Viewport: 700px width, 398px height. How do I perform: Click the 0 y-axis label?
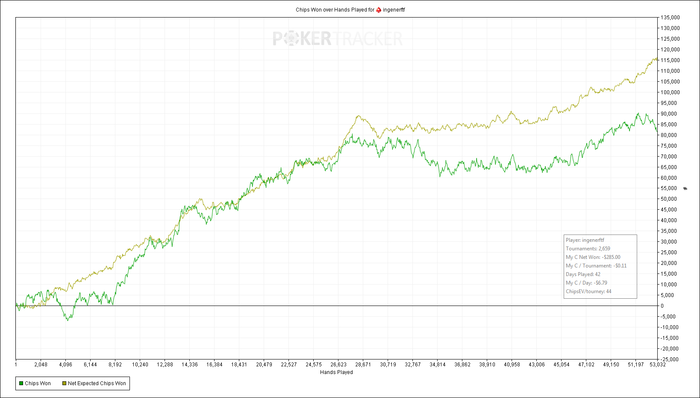coord(662,306)
